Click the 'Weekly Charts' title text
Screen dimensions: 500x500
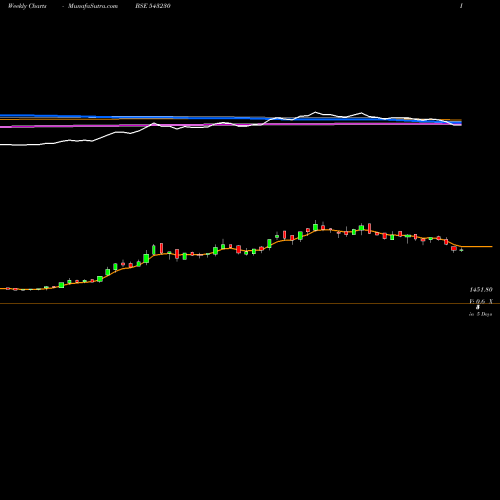coord(27,6)
